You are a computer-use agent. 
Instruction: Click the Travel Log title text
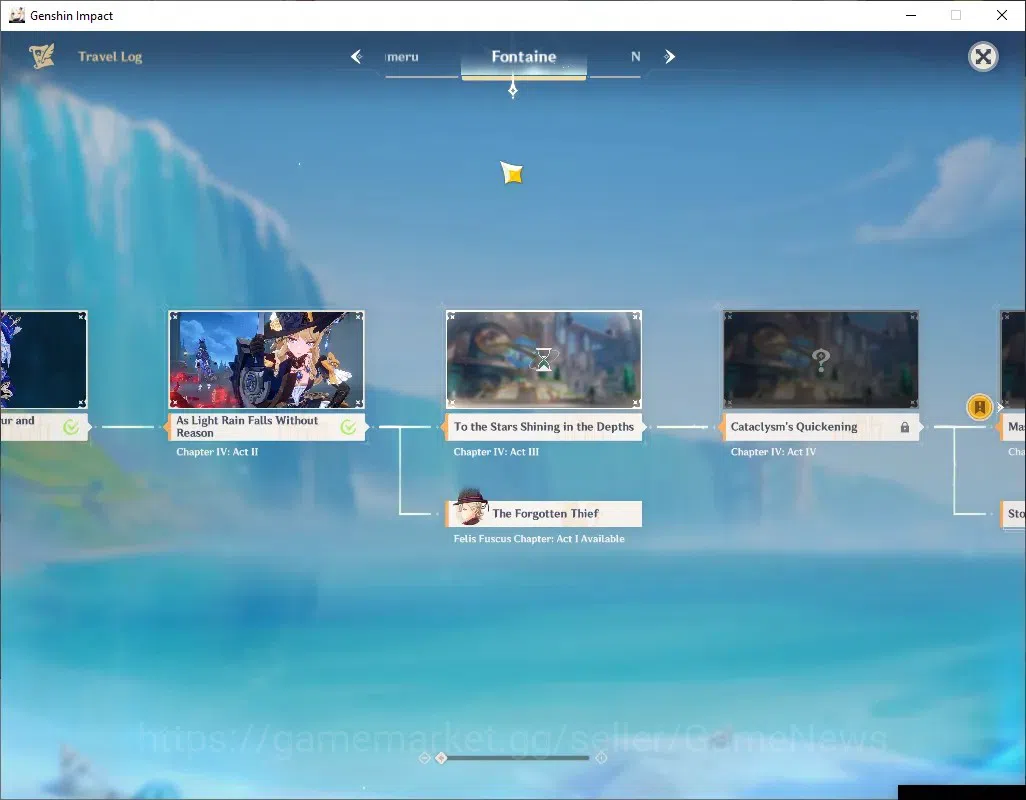pos(110,57)
